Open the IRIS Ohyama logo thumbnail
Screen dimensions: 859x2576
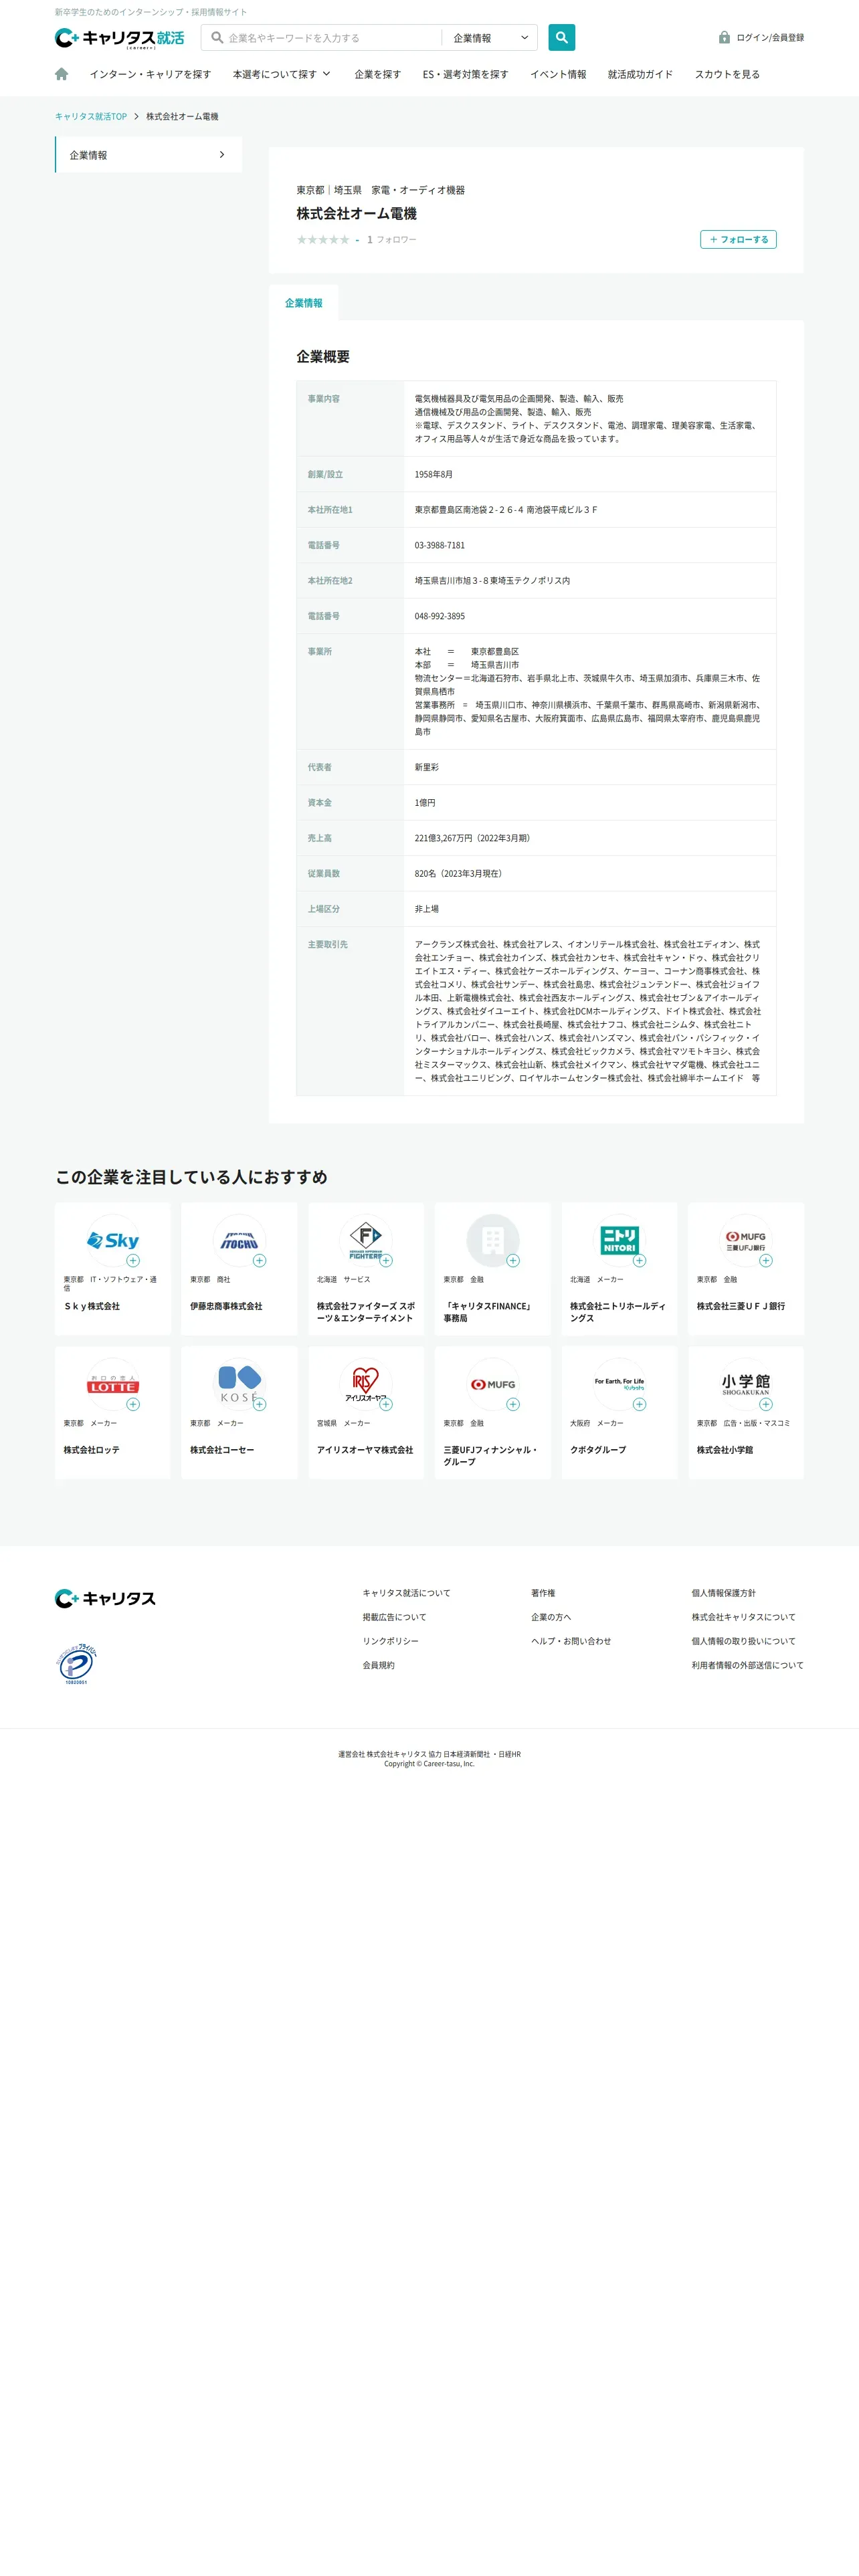point(366,1385)
